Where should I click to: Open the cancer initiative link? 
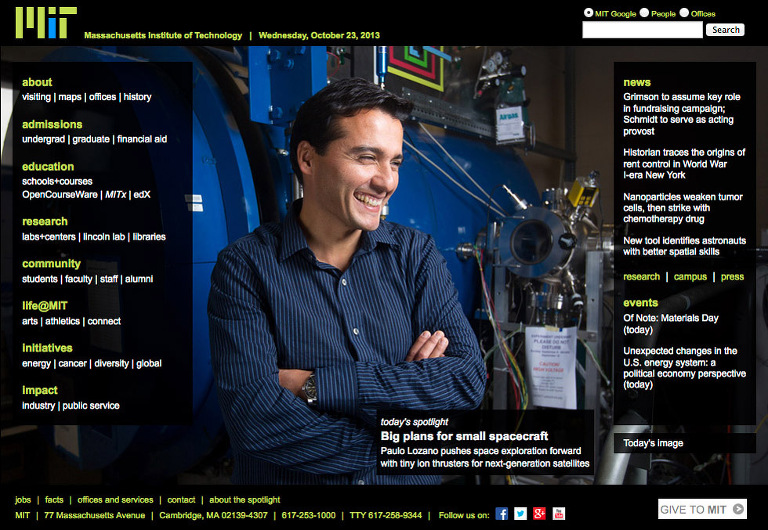coord(72,363)
